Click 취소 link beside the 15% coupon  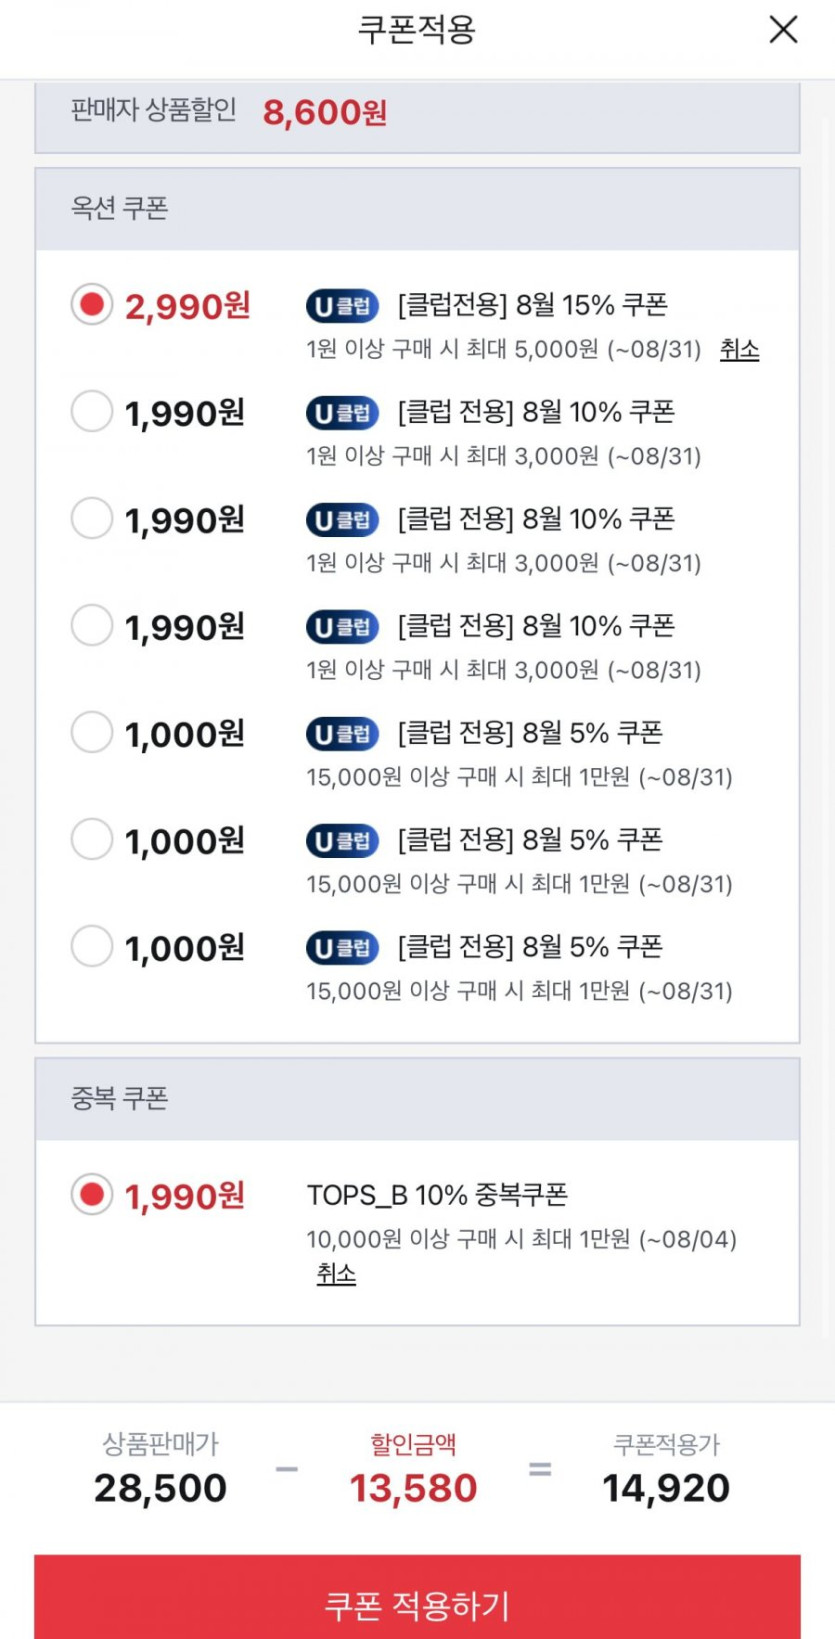(x=739, y=349)
